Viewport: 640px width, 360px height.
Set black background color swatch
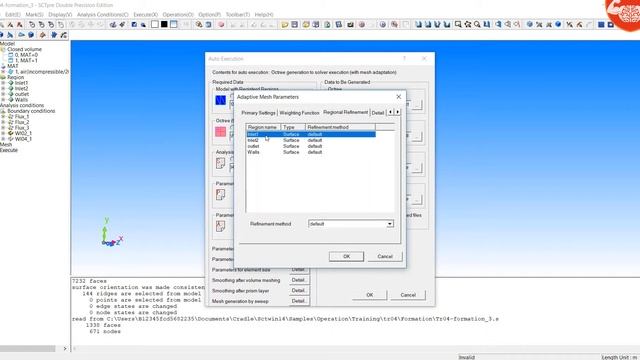164,24
